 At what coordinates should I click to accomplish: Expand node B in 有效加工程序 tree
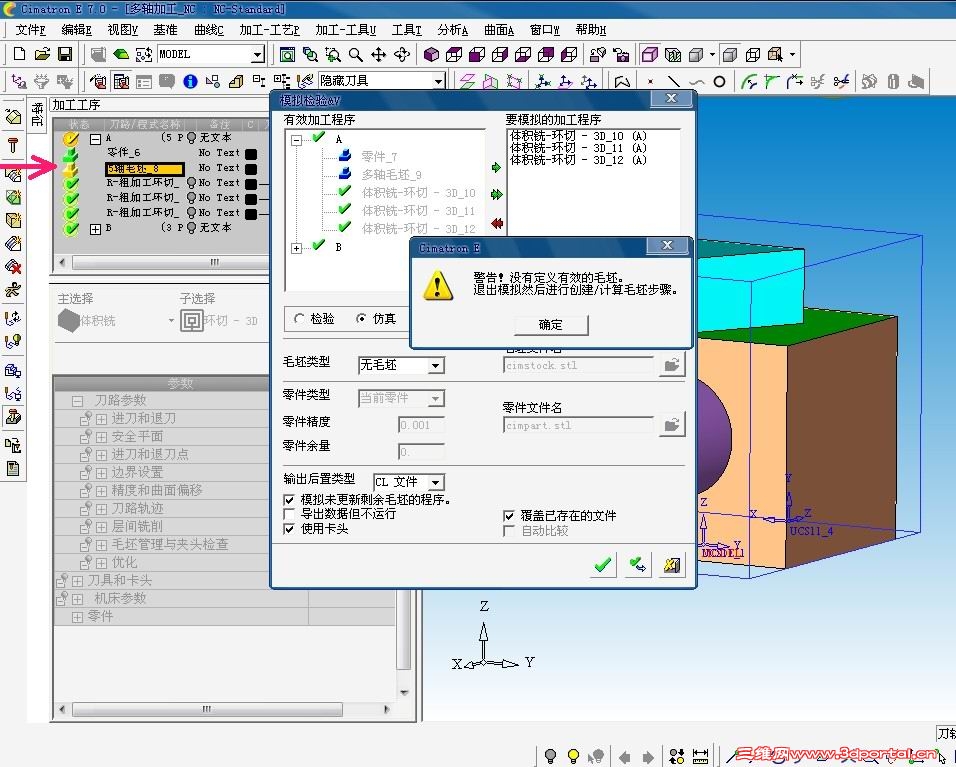[296, 248]
